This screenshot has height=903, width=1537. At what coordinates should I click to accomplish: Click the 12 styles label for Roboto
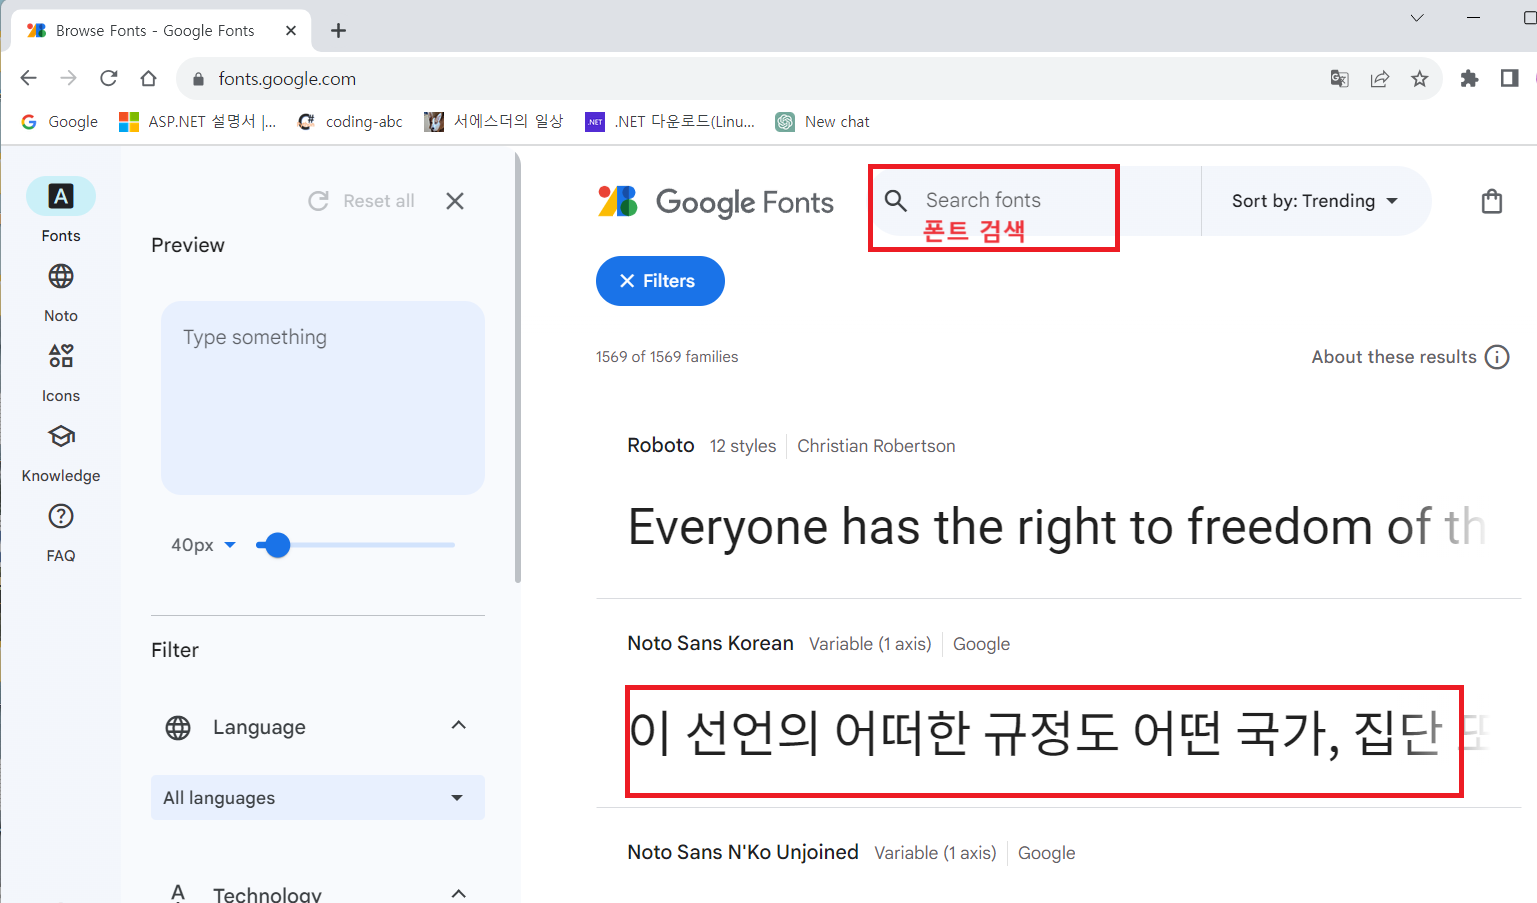tap(743, 446)
